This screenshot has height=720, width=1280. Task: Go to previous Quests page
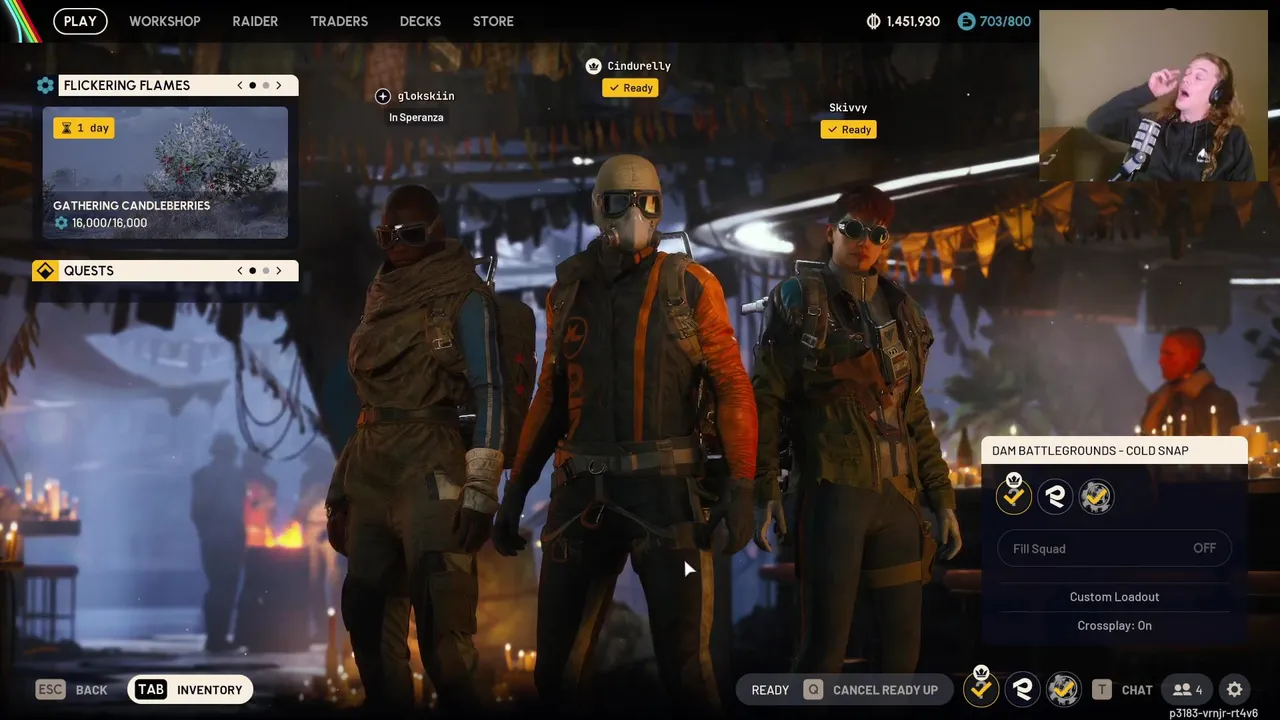pos(240,271)
